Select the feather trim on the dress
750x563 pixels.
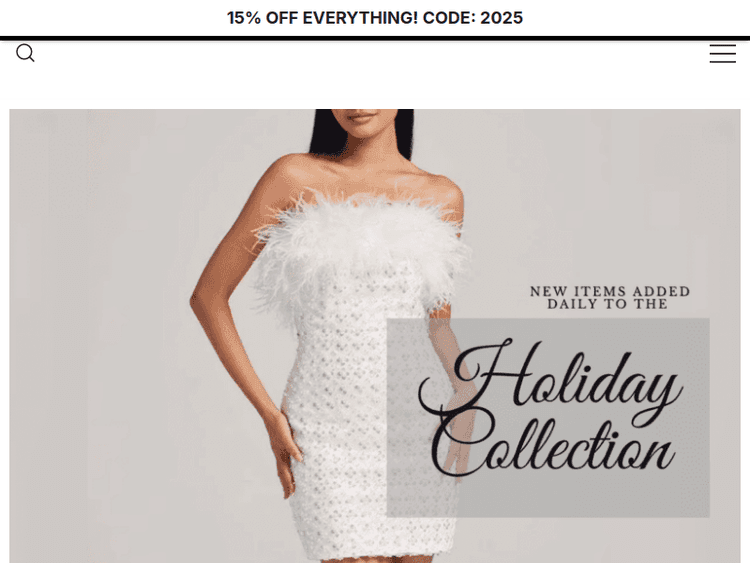point(361,242)
